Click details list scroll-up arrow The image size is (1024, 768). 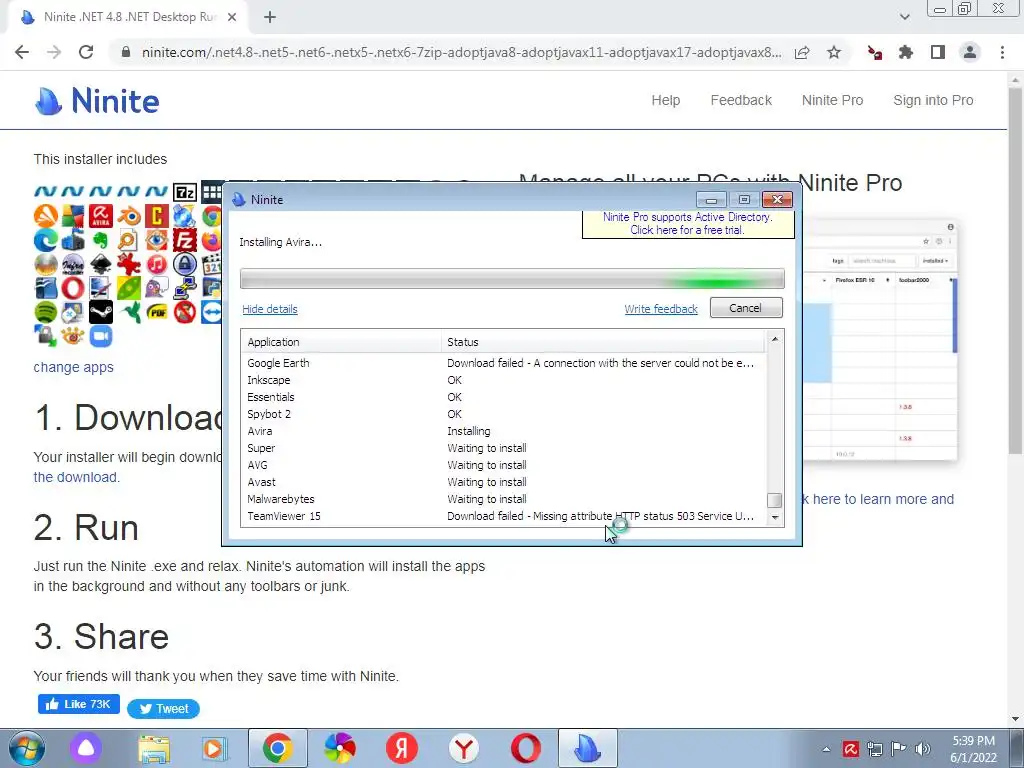click(x=775, y=338)
